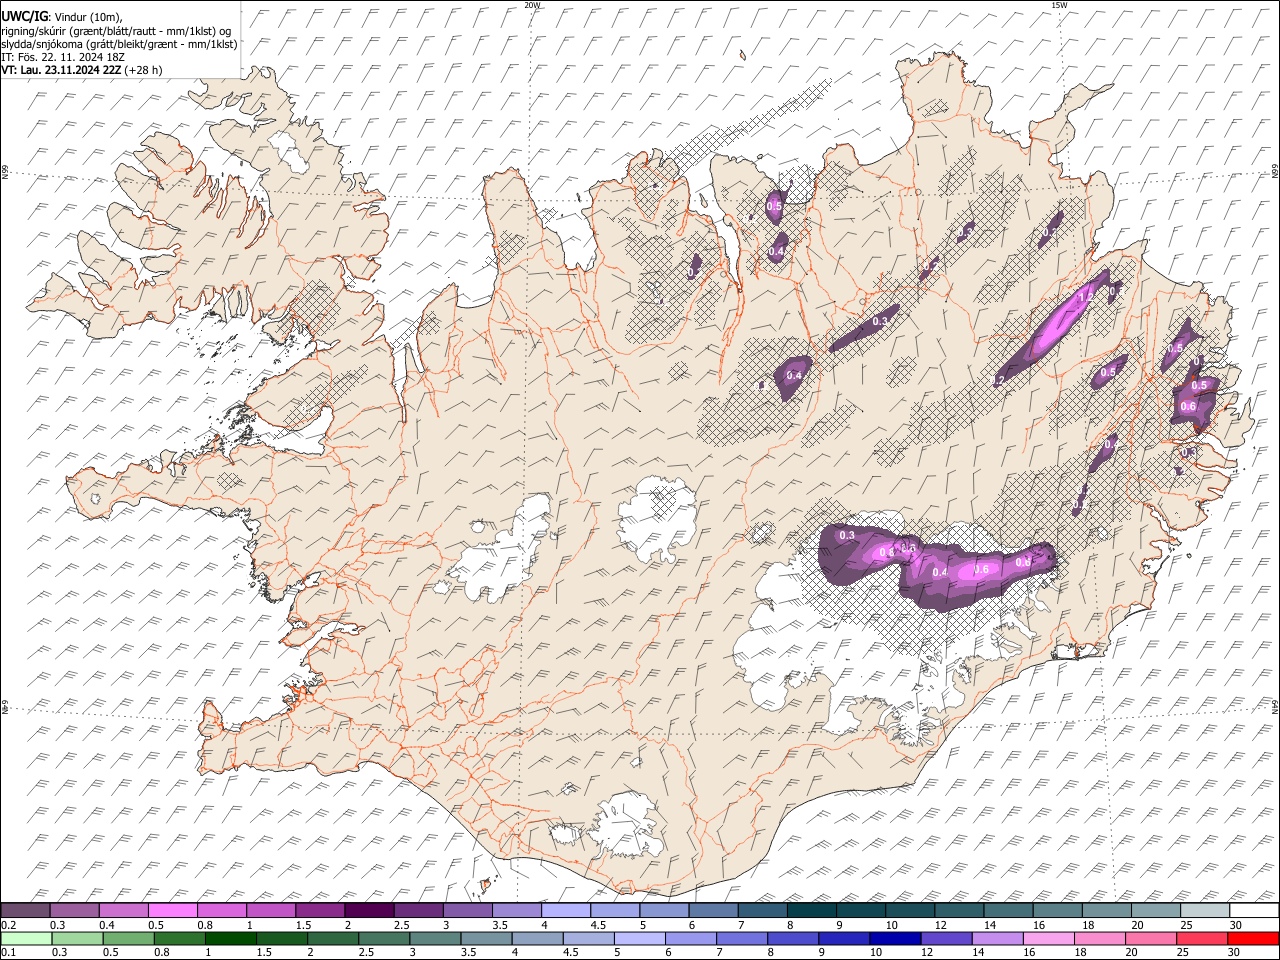Select the deep blue lower swatch between 10 and 12

[896, 938]
